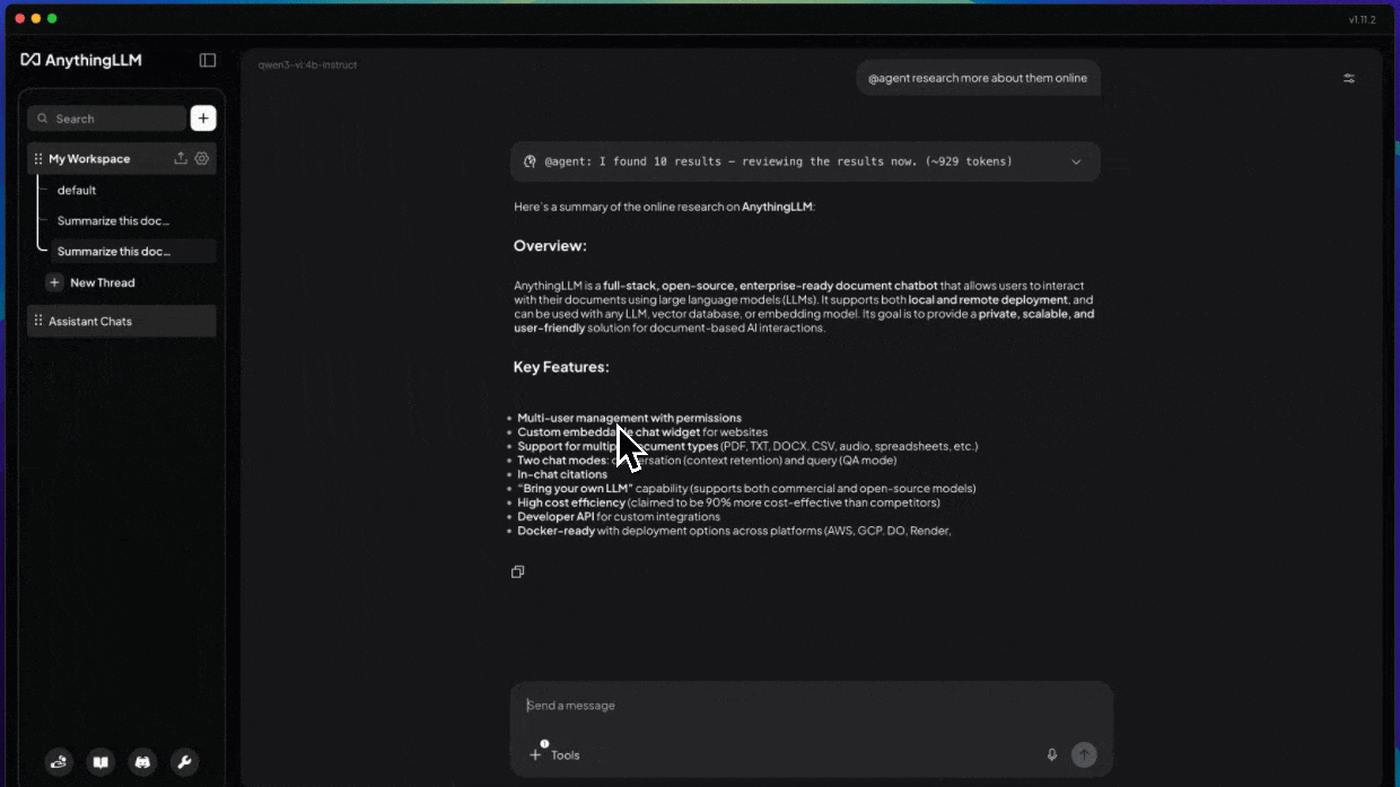Click the 'In-chat citations' bullet

coord(562,474)
